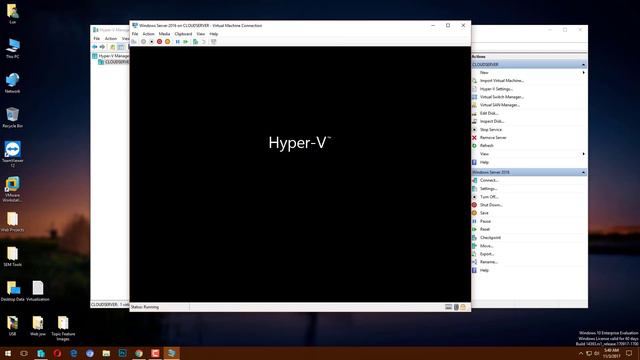Click the Revert toolbar icon in VM Connection
This screenshot has width=640, height=360.
click(x=204, y=42)
